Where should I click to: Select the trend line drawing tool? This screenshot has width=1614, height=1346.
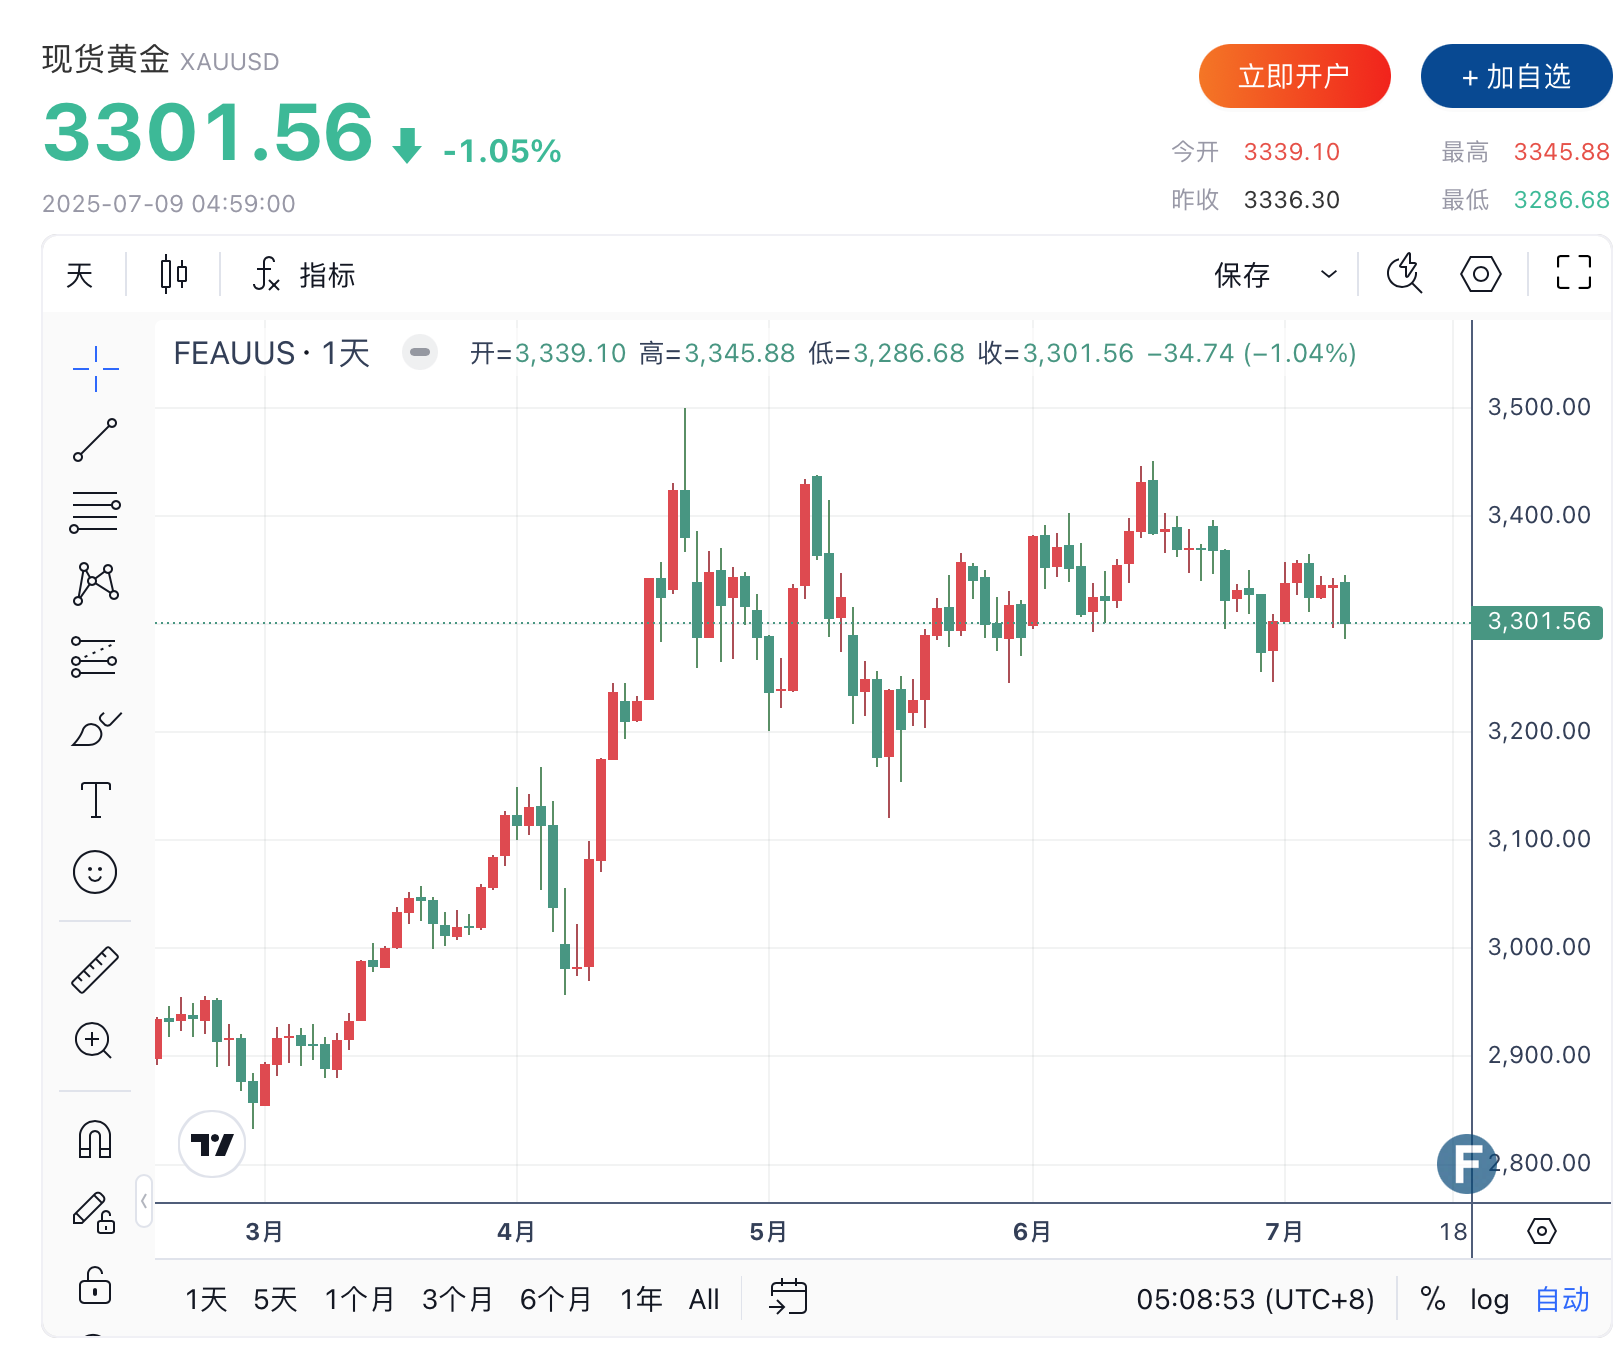(95, 440)
